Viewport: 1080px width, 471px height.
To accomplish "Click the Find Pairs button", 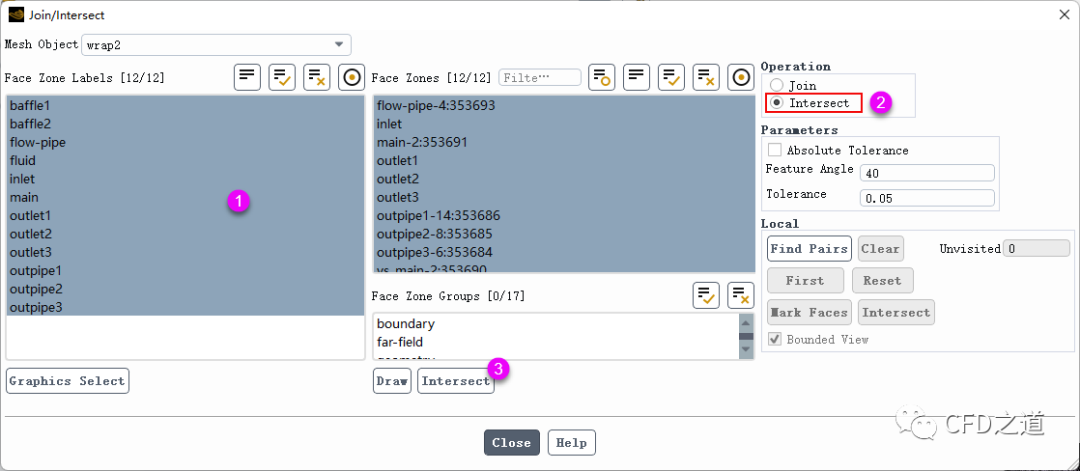I will coord(809,249).
